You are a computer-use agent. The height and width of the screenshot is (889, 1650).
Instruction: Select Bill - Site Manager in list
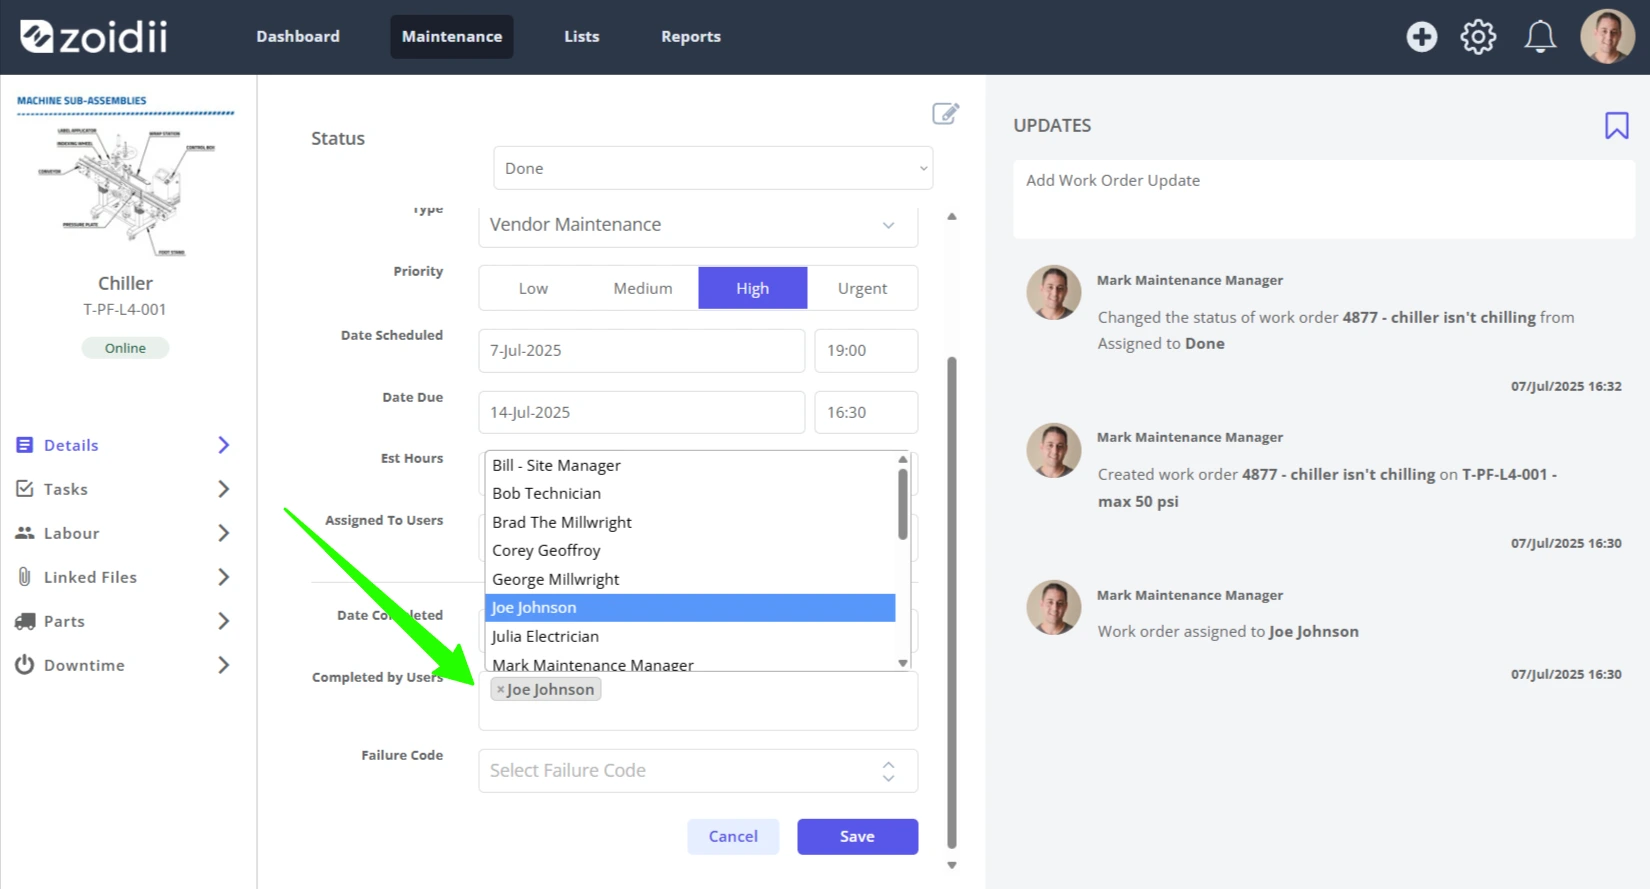click(690, 465)
